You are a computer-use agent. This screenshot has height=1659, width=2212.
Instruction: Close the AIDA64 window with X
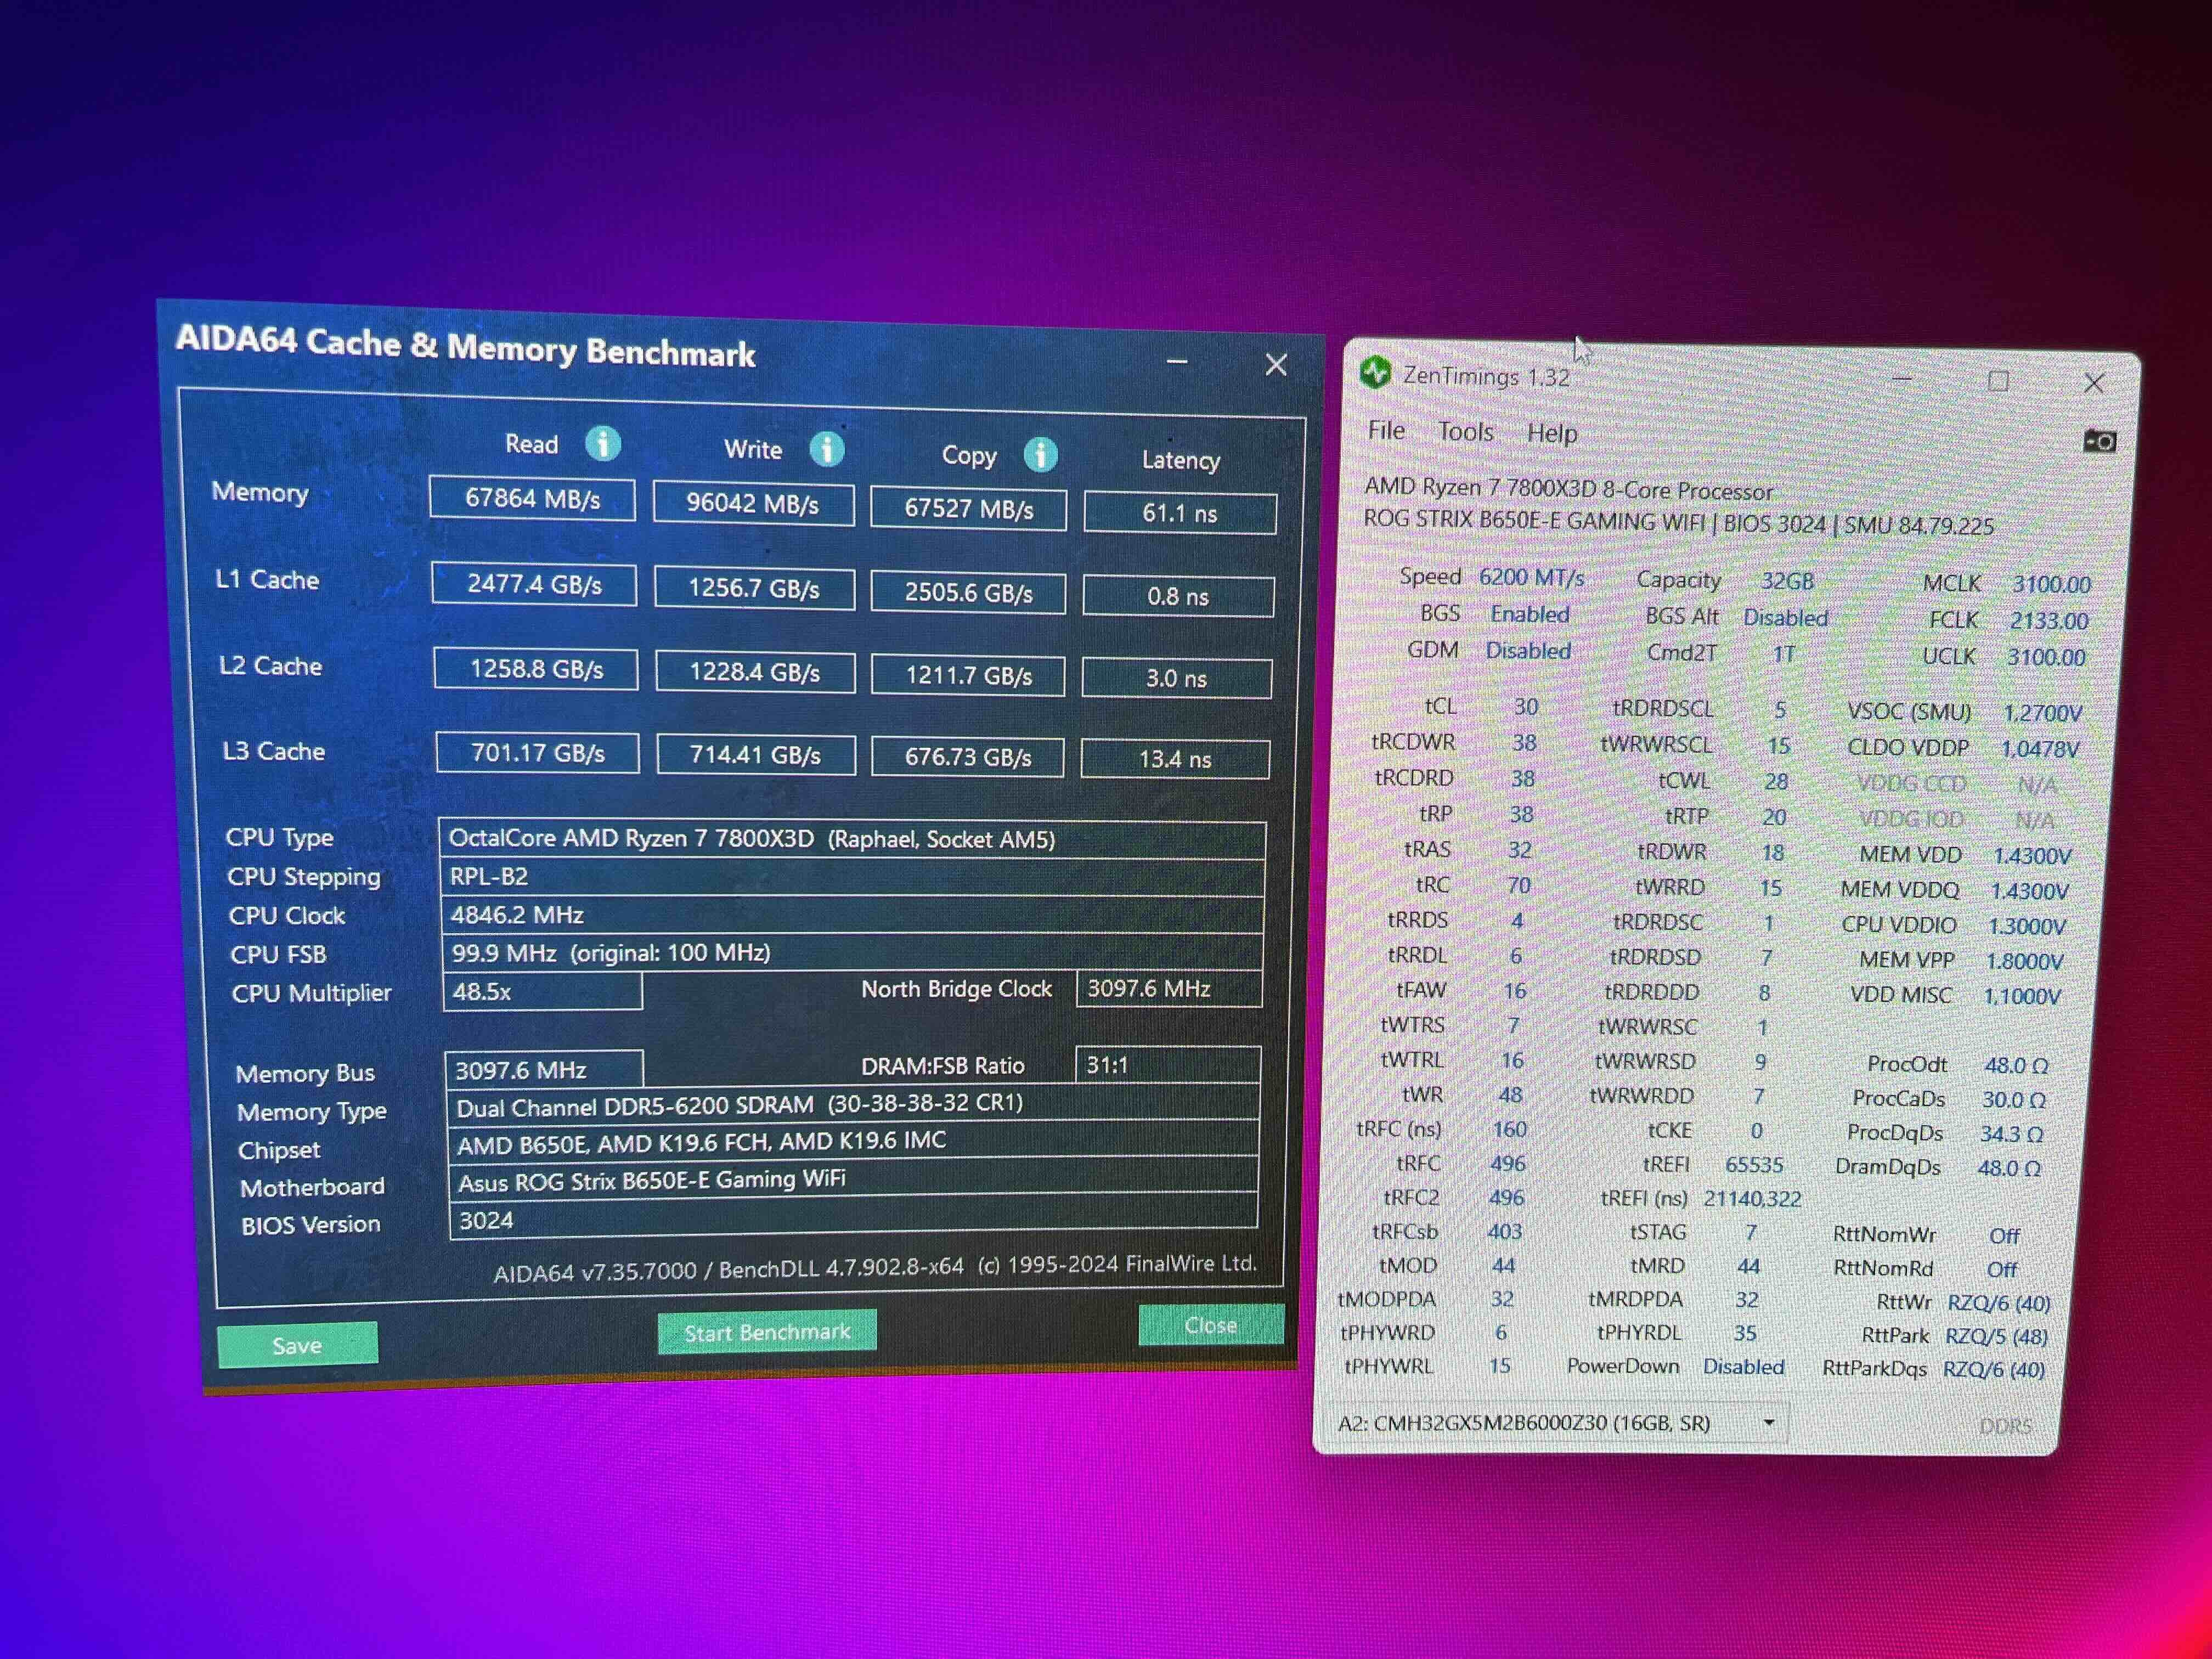click(x=1276, y=364)
